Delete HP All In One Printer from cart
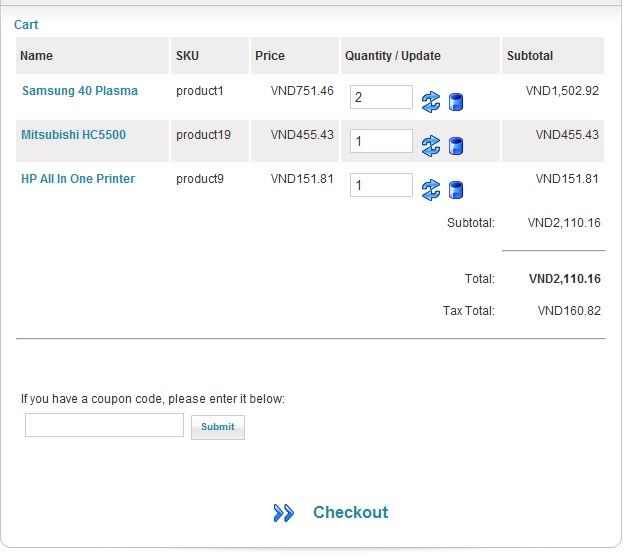Screen dimensions: 635x557 click(456, 190)
